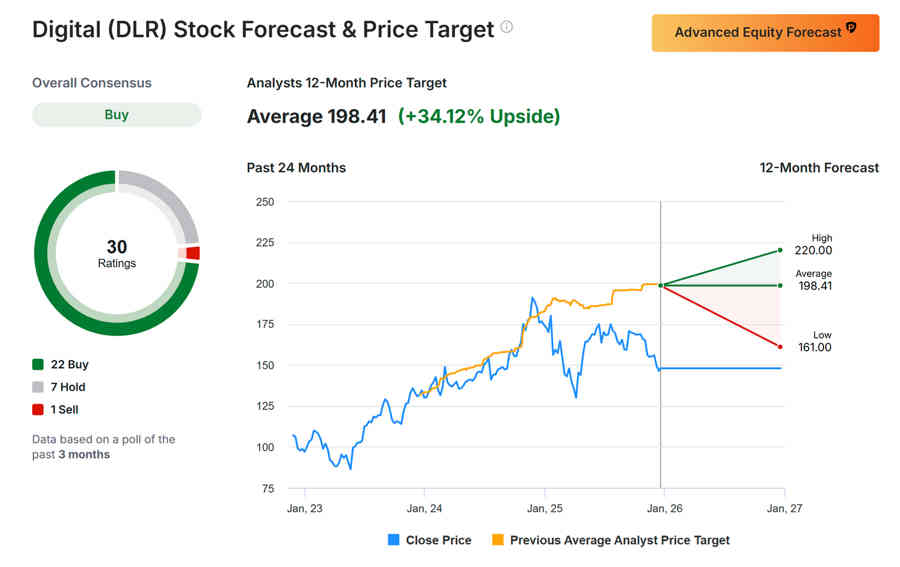
Task: Click the Buy consensus pill
Action: coord(116,115)
